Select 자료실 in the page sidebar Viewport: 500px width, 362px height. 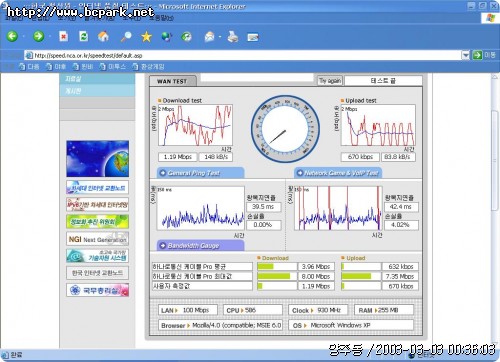point(97,79)
